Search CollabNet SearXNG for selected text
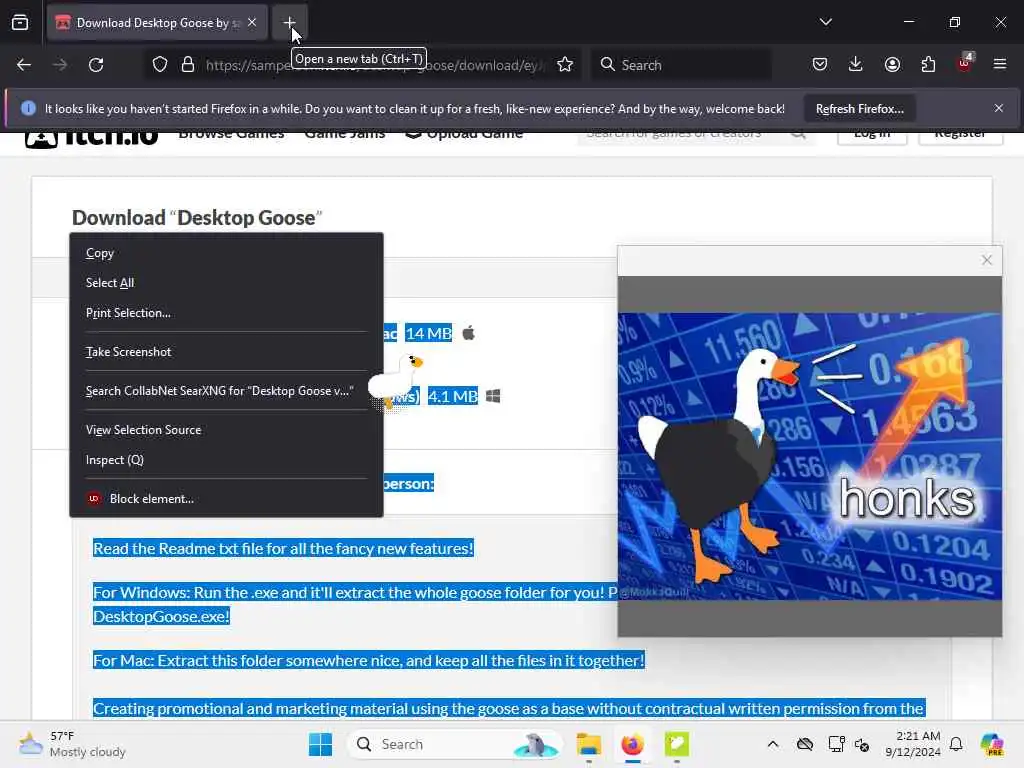The height and width of the screenshot is (768, 1024). tap(226, 391)
